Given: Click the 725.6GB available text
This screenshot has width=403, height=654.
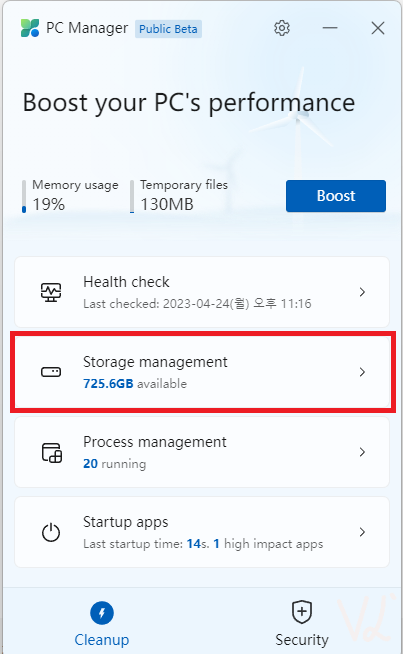Looking at the screenshot, I should 135,384.
